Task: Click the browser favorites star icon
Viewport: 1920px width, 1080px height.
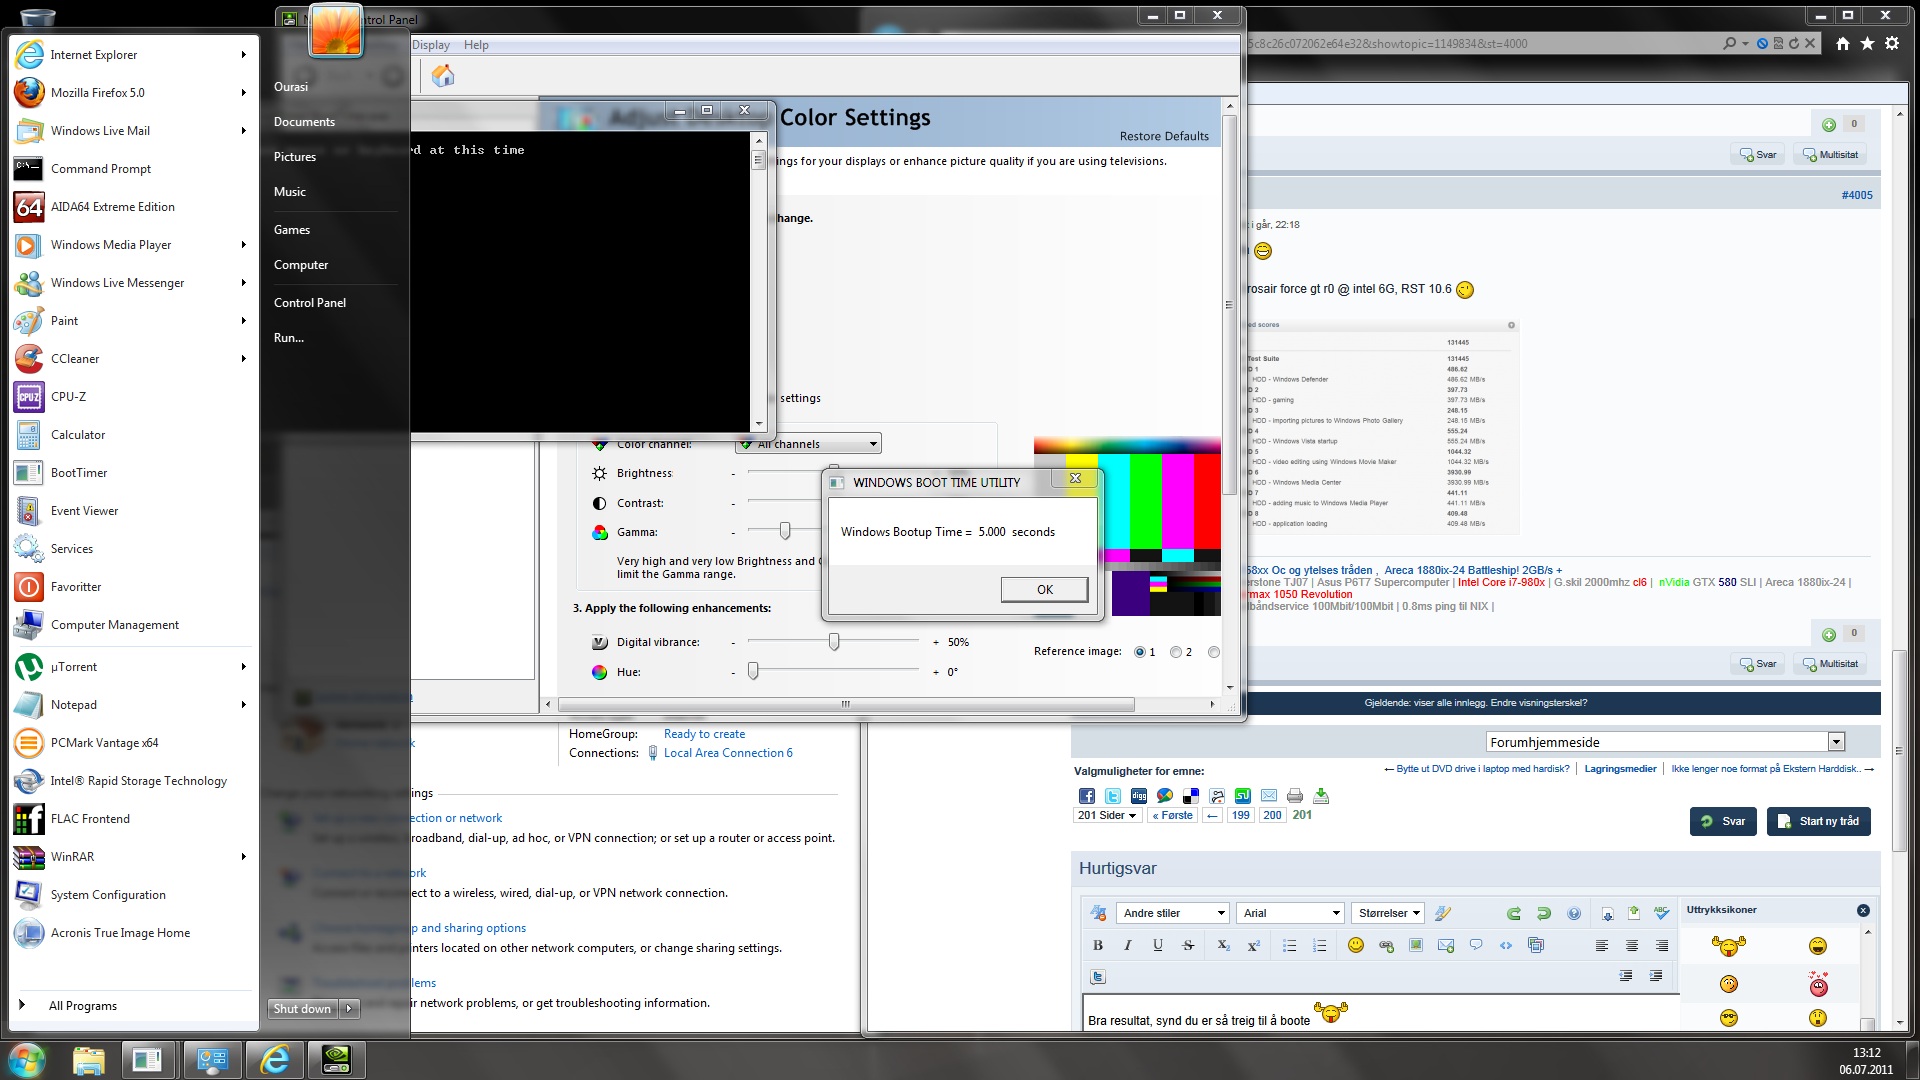Action: pos(1867,43)
